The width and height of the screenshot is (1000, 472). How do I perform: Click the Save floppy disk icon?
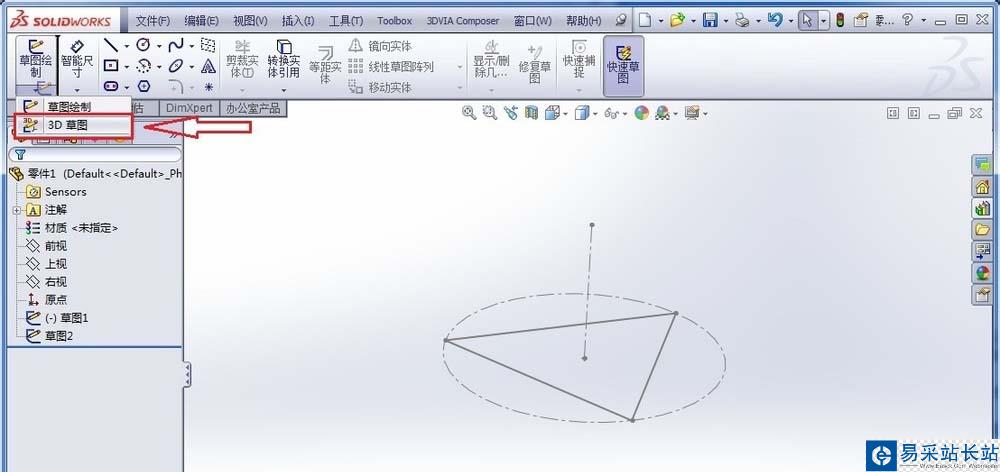pyautogui.click(x=710, y=20)
